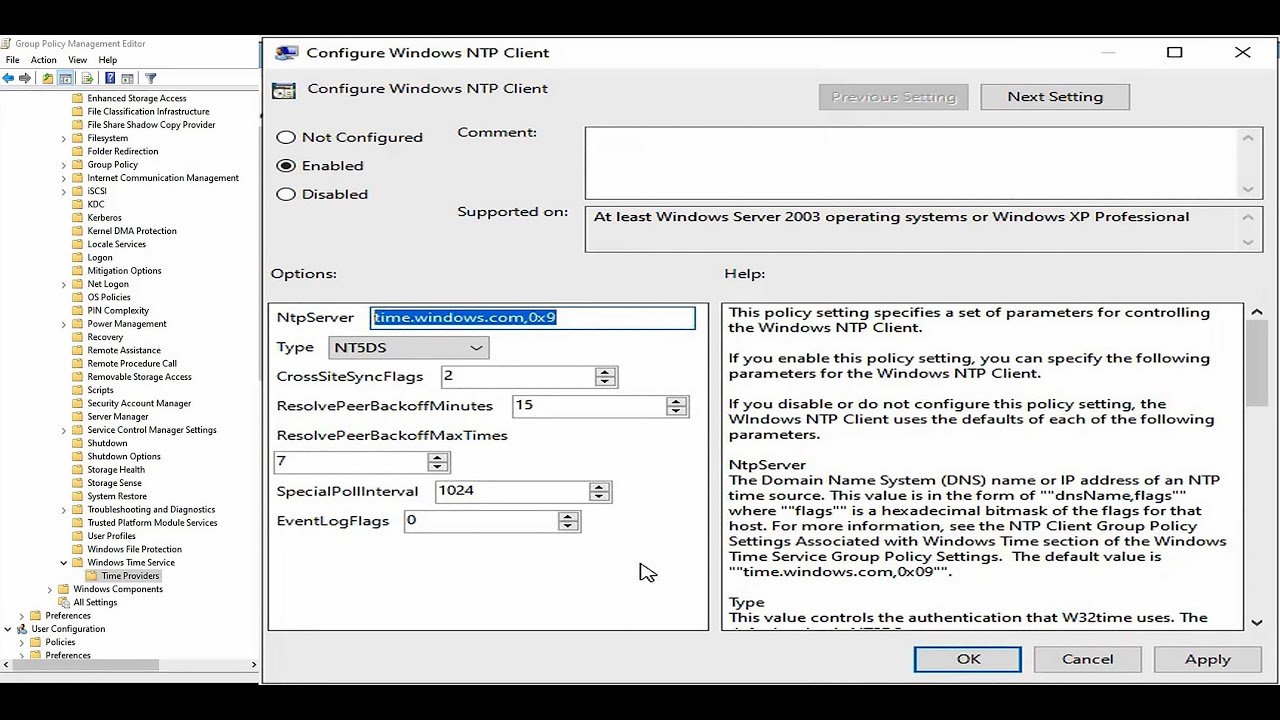1280x720 pixels.
Task: Go up one level via folder-arrow icon
Action: click(x=47, y=78)
